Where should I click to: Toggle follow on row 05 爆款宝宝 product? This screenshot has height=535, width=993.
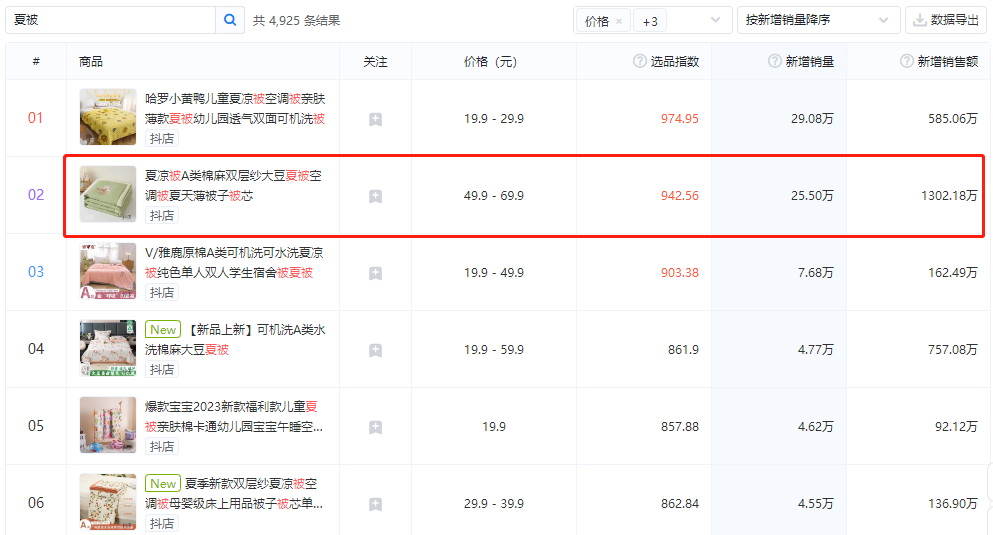click(375, 427)
